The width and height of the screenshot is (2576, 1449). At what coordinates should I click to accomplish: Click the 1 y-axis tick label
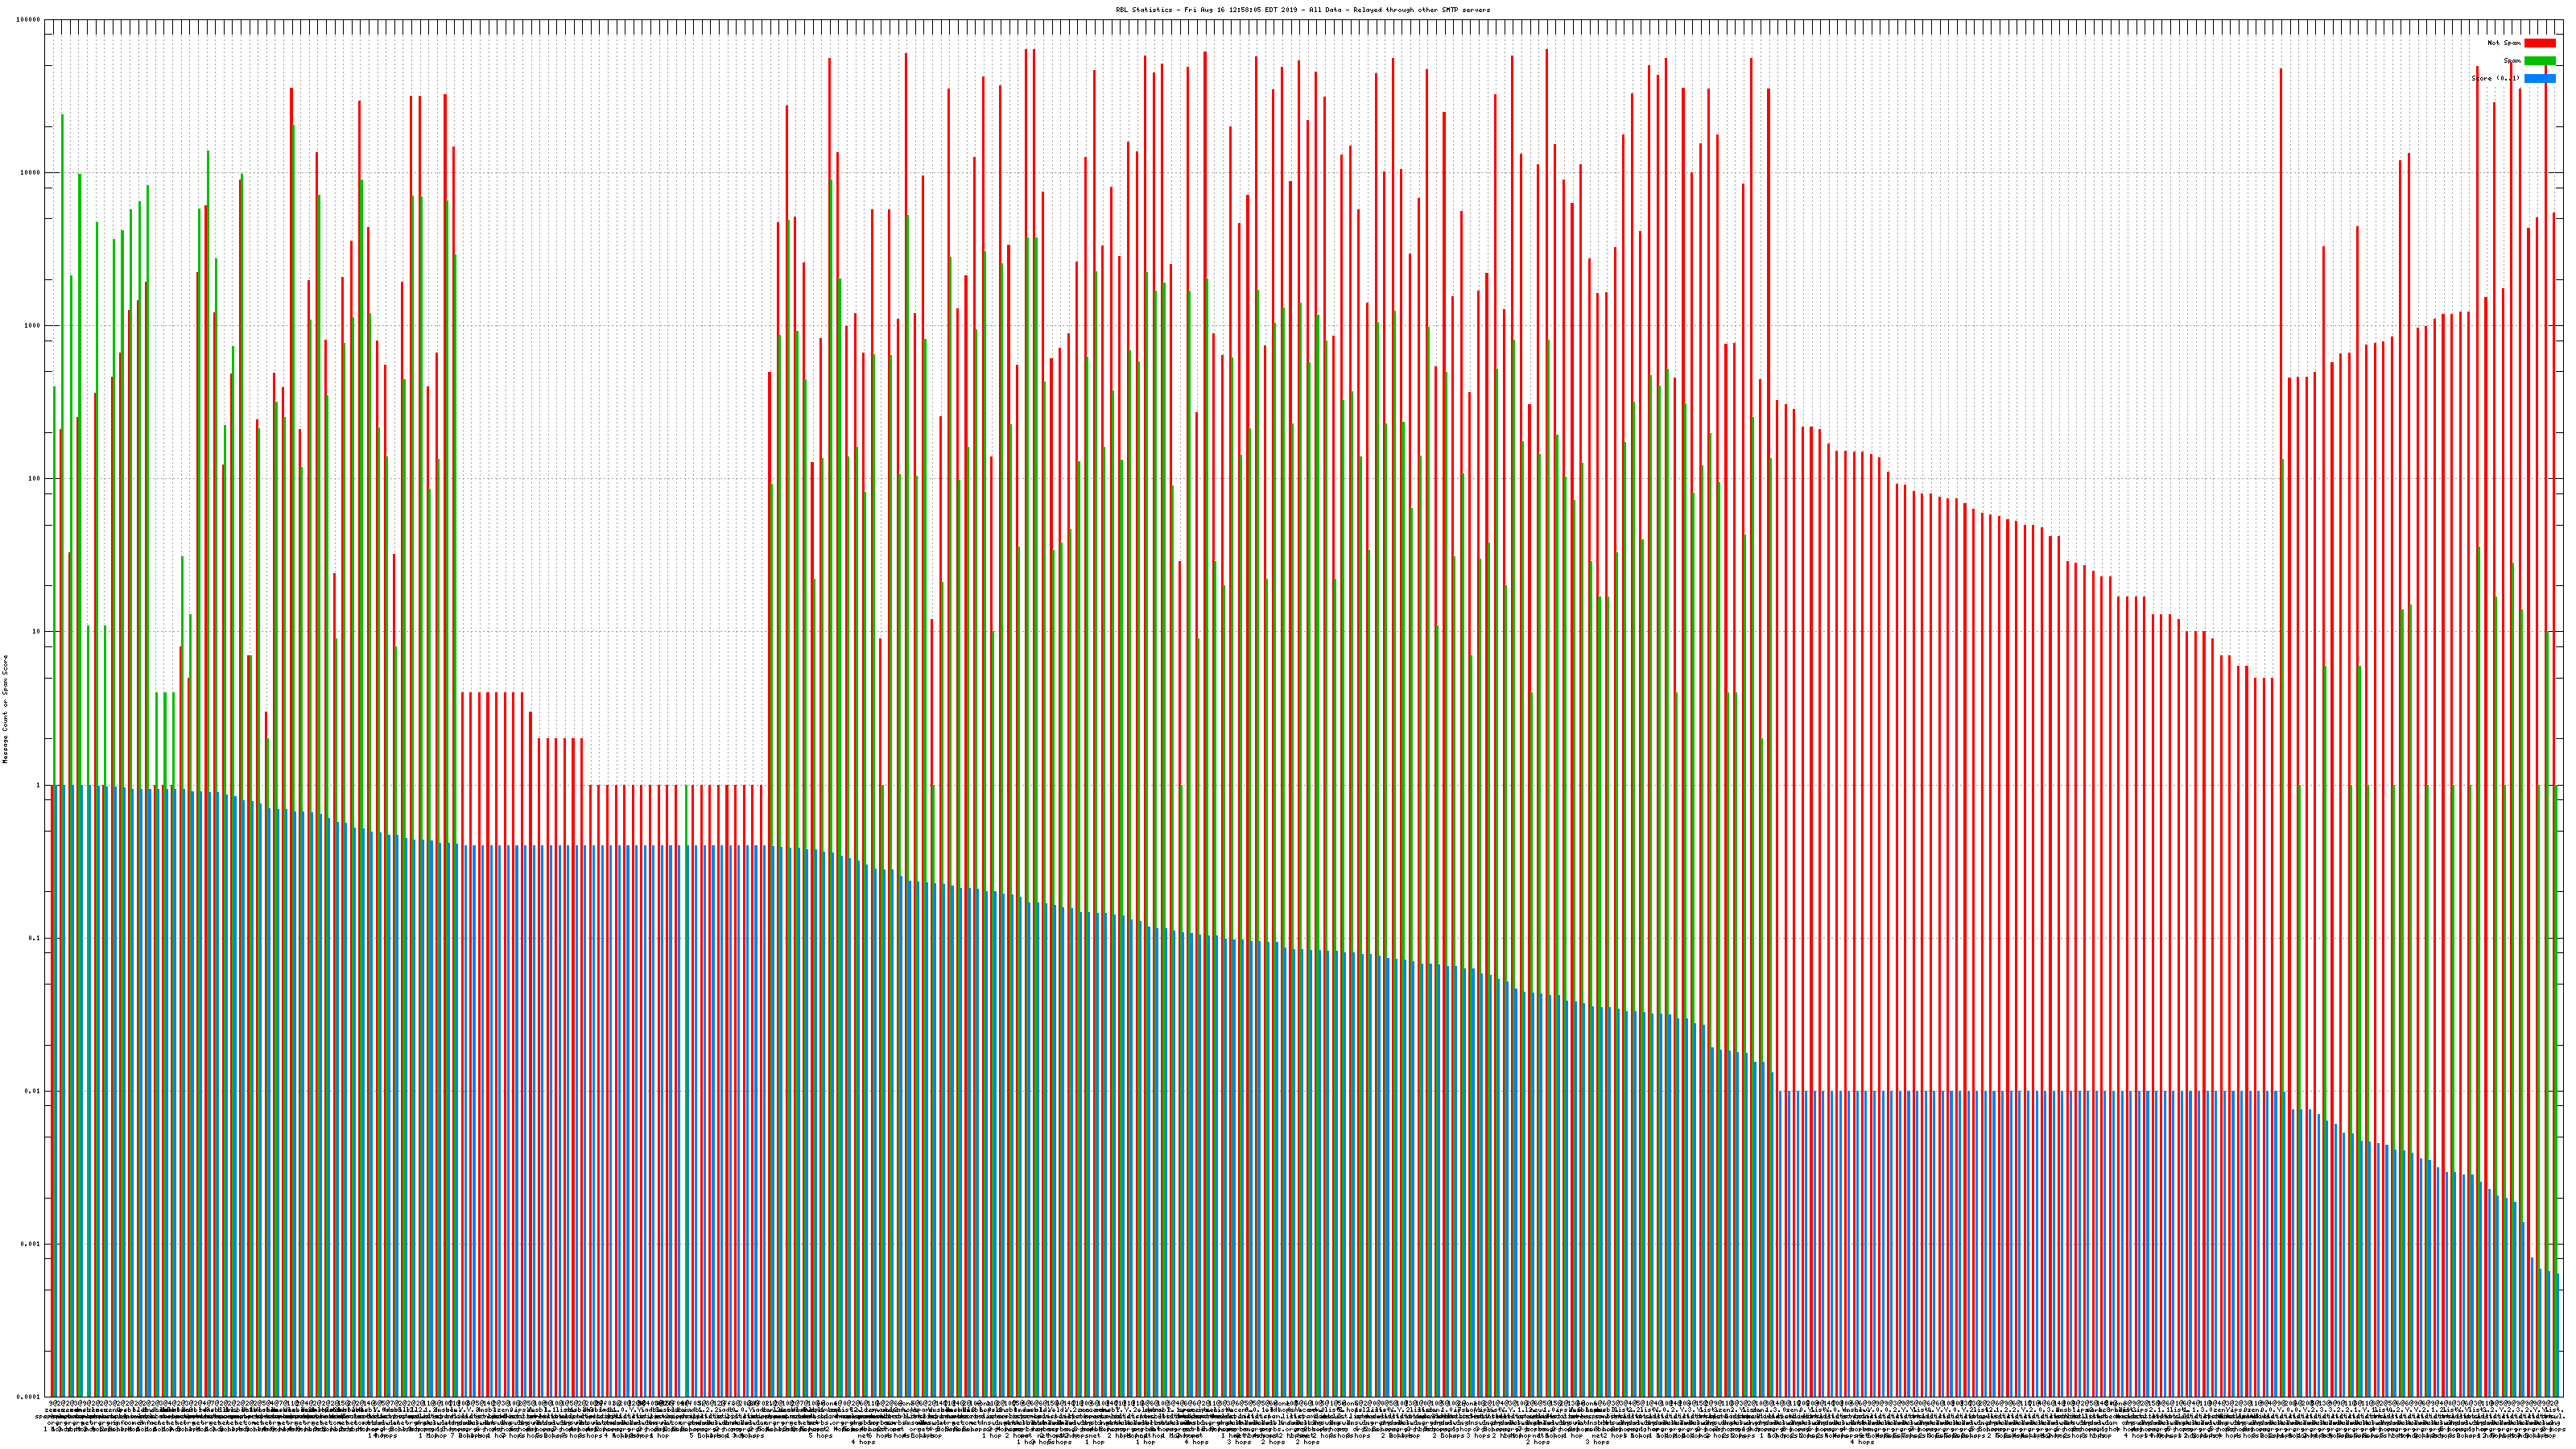(x=39, y=785)
